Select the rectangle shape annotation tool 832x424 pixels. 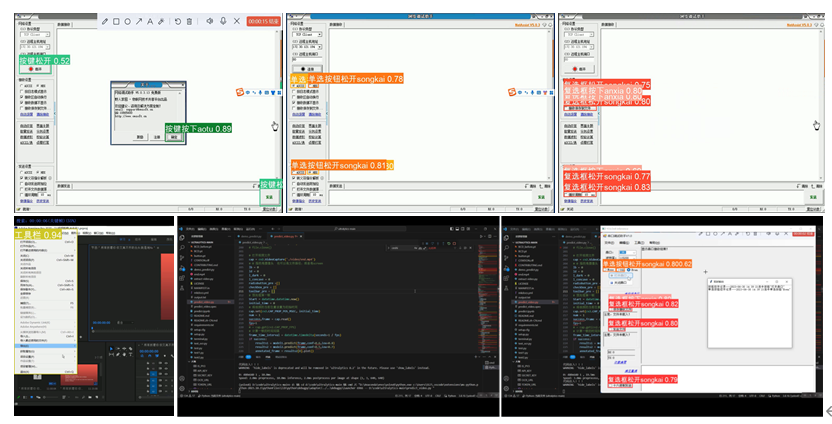(117, 21)
